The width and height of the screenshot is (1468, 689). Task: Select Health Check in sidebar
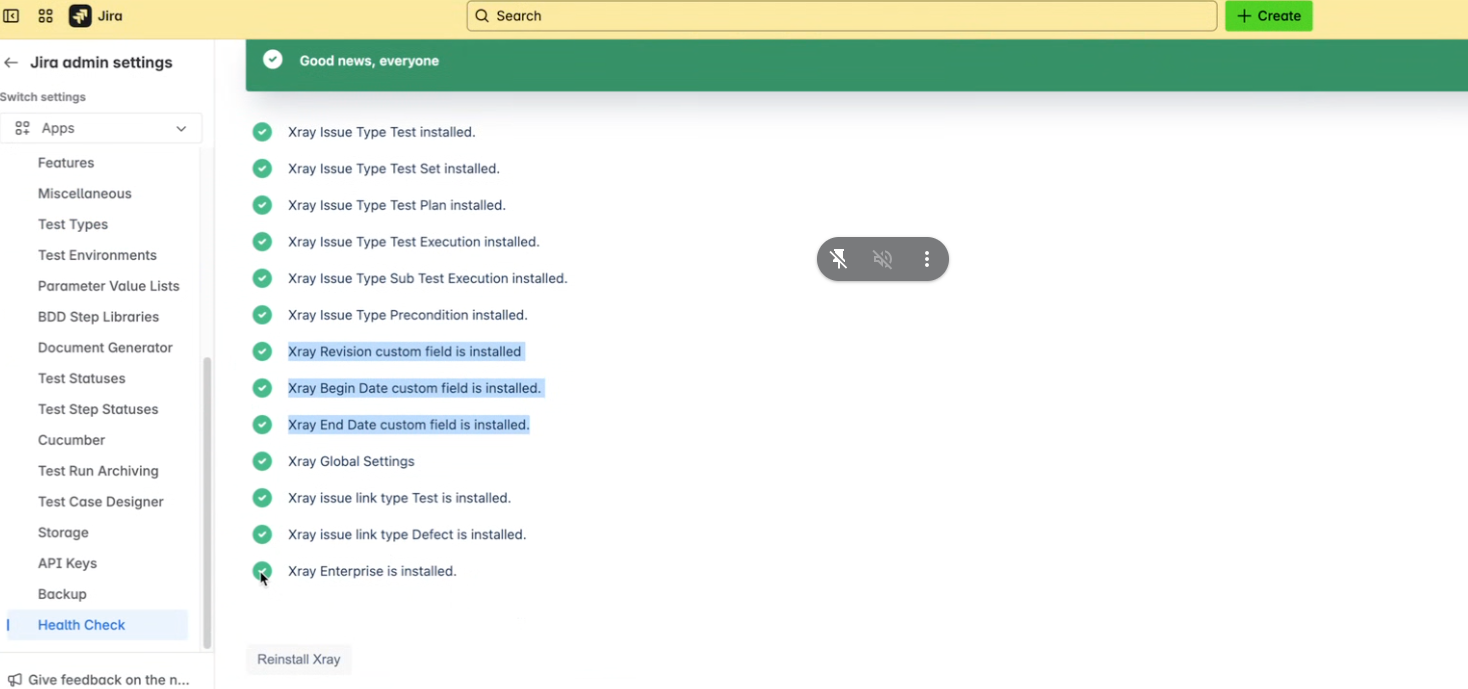81,625
